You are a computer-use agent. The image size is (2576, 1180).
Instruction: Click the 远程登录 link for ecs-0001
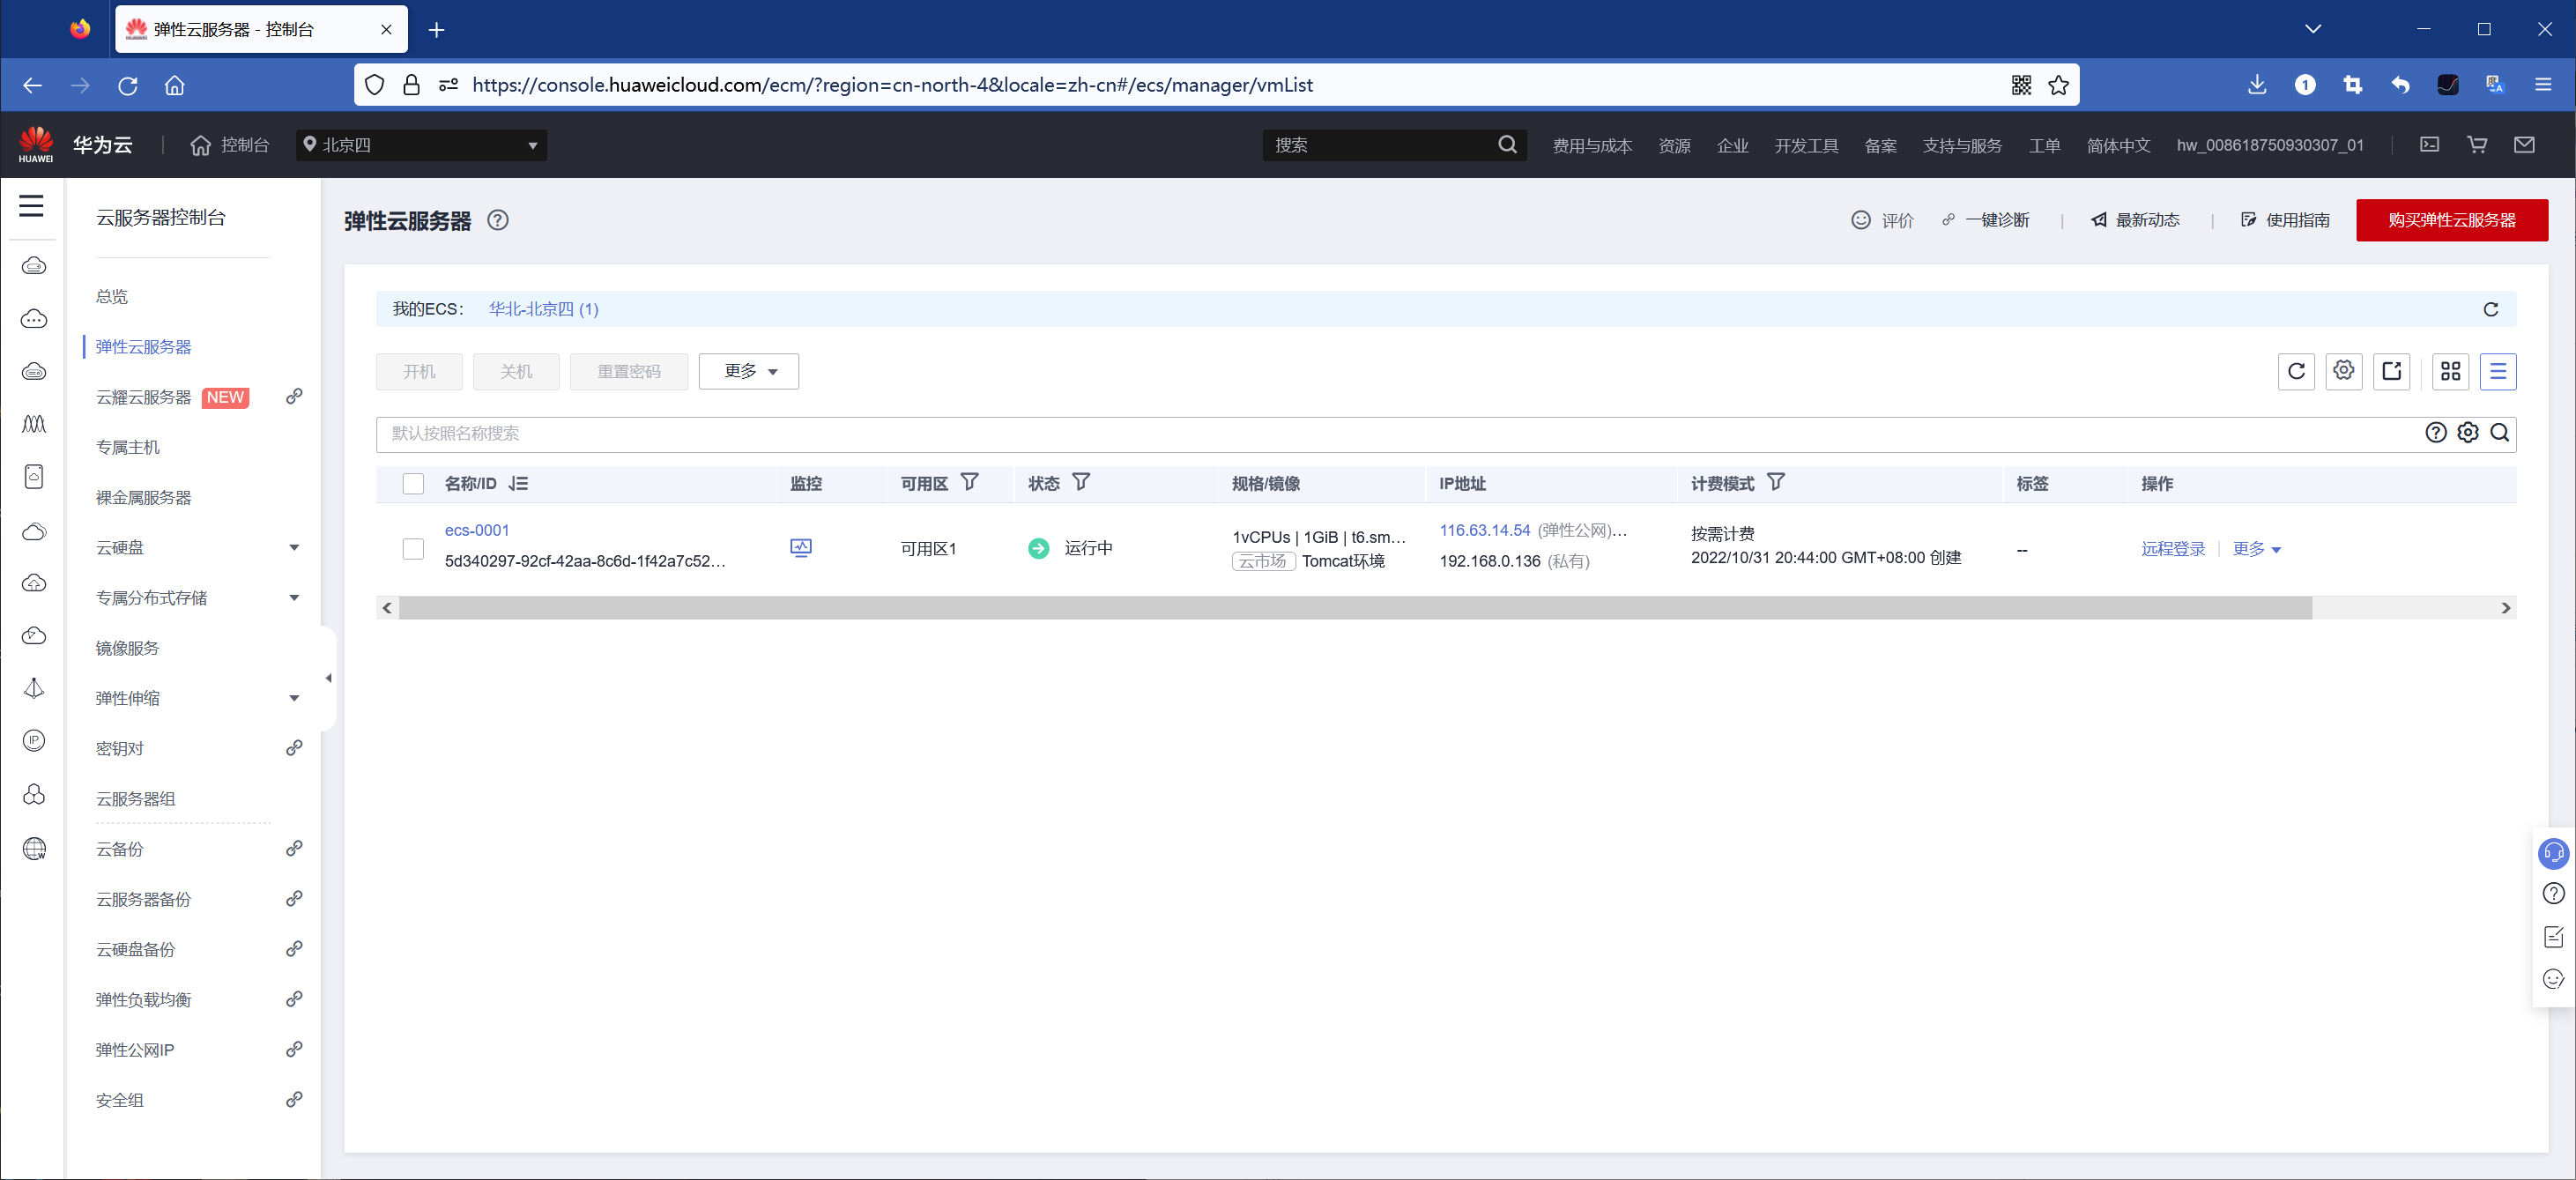click(2172, 549)
